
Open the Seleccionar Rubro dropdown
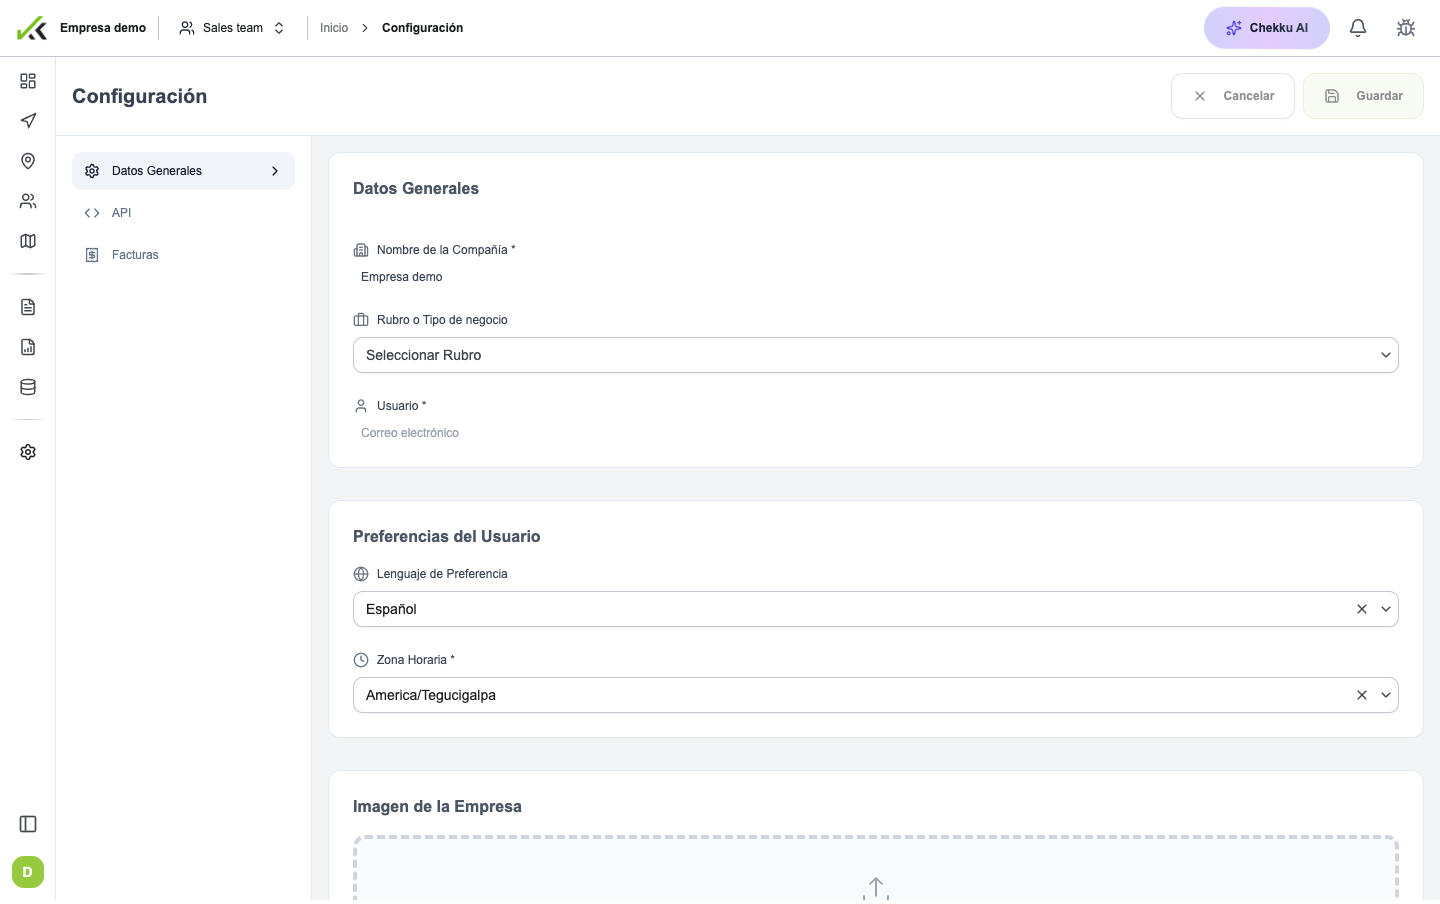[876, 355]
